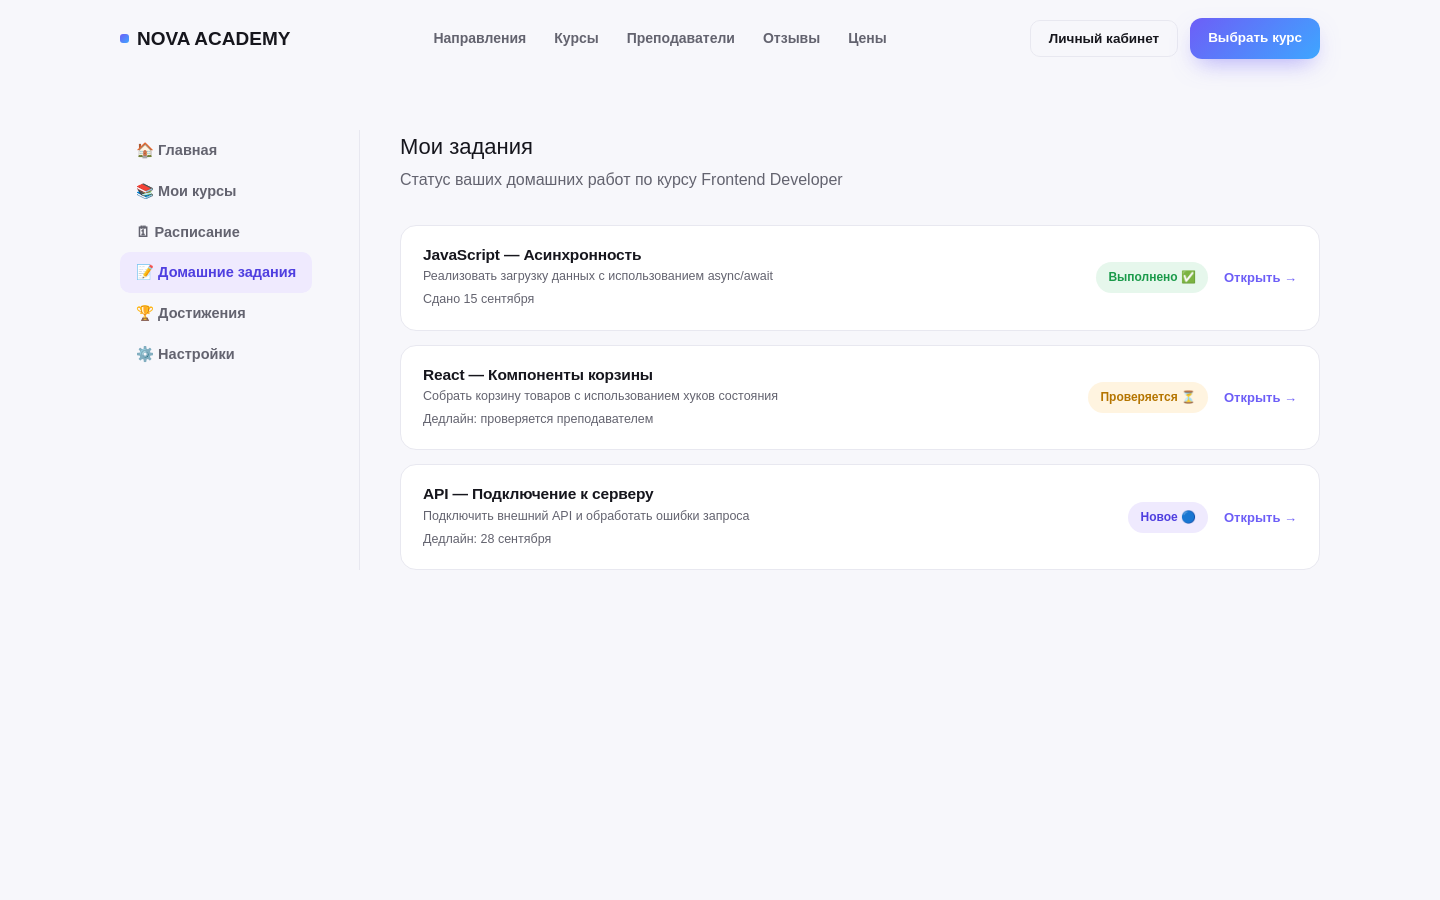Select Отзывы in the header menu
The width and height of the screenshot is (1440, 900).
[791, 38]
